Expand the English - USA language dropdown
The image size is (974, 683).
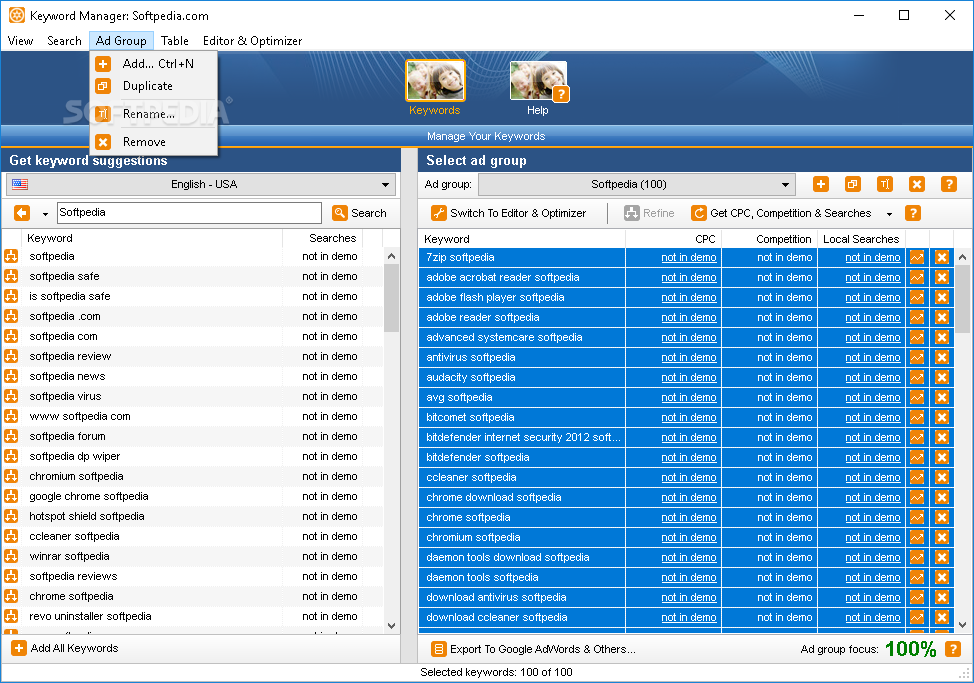(x=201, y=184)
